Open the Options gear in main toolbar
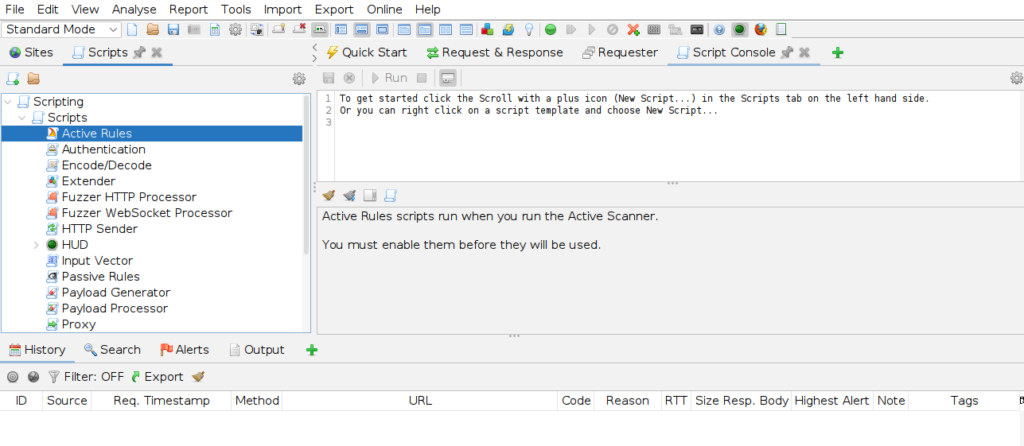1024x446 pixels. click(235, 30)
